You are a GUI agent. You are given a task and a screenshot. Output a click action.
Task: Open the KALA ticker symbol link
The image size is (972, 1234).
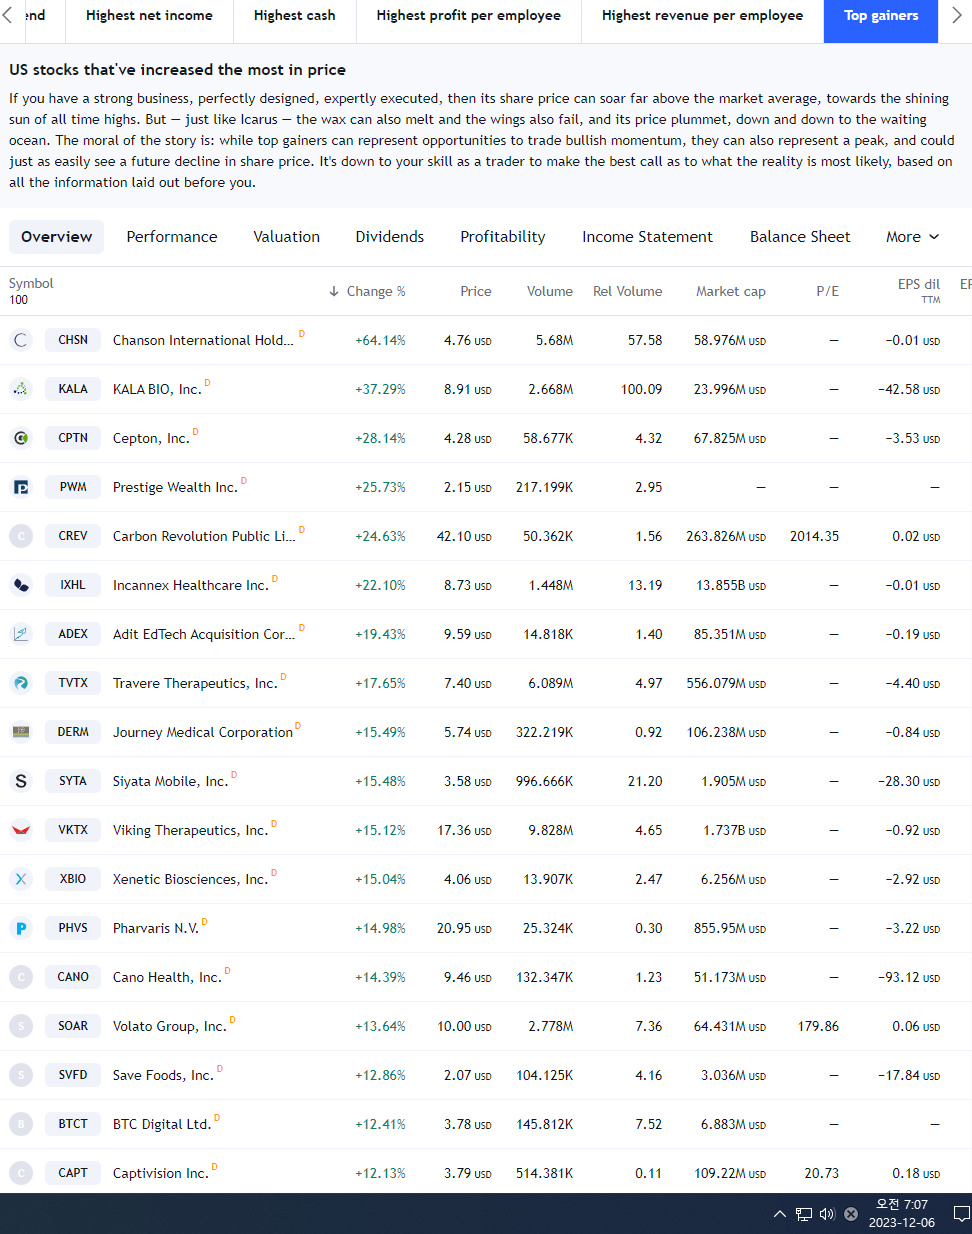point(73,389)
